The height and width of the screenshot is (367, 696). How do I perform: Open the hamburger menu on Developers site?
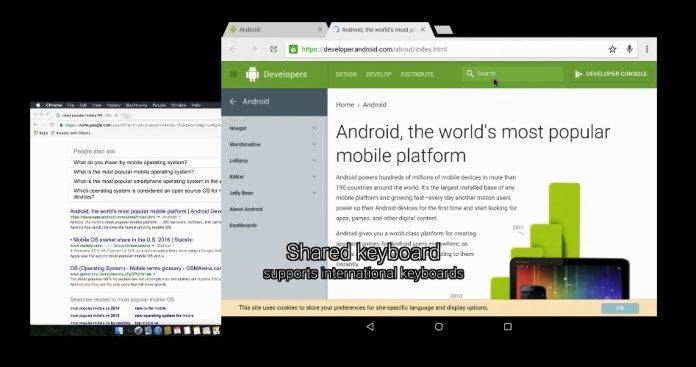233,74
